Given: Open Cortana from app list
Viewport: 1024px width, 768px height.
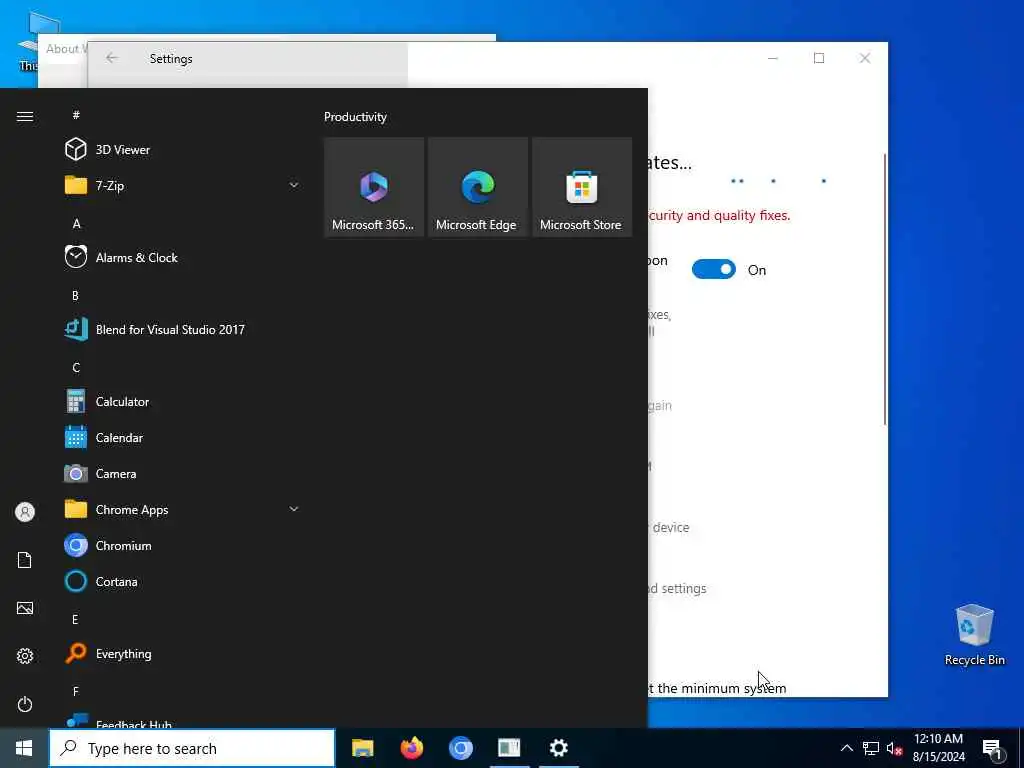Looking at the screenshot, I should point(183,581).
